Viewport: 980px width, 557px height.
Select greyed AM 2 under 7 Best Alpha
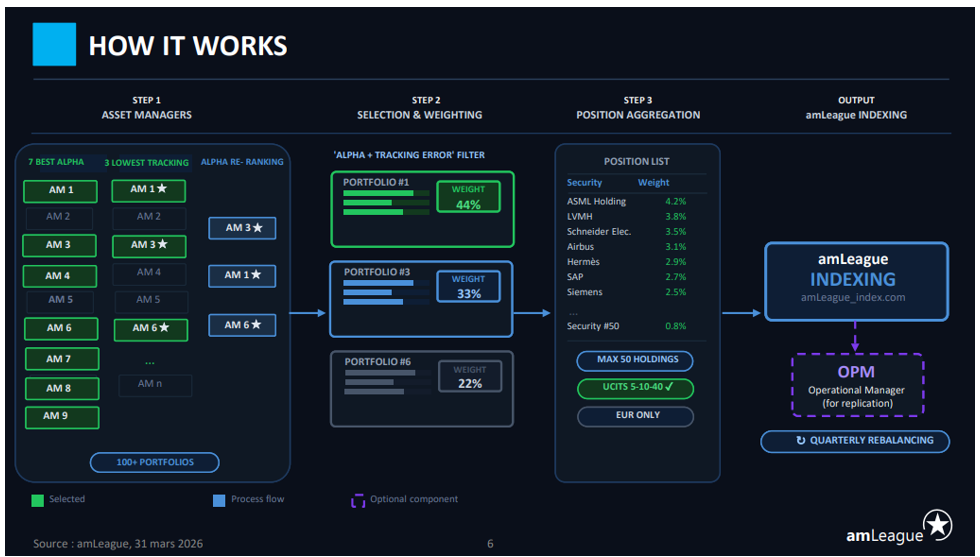59,218
